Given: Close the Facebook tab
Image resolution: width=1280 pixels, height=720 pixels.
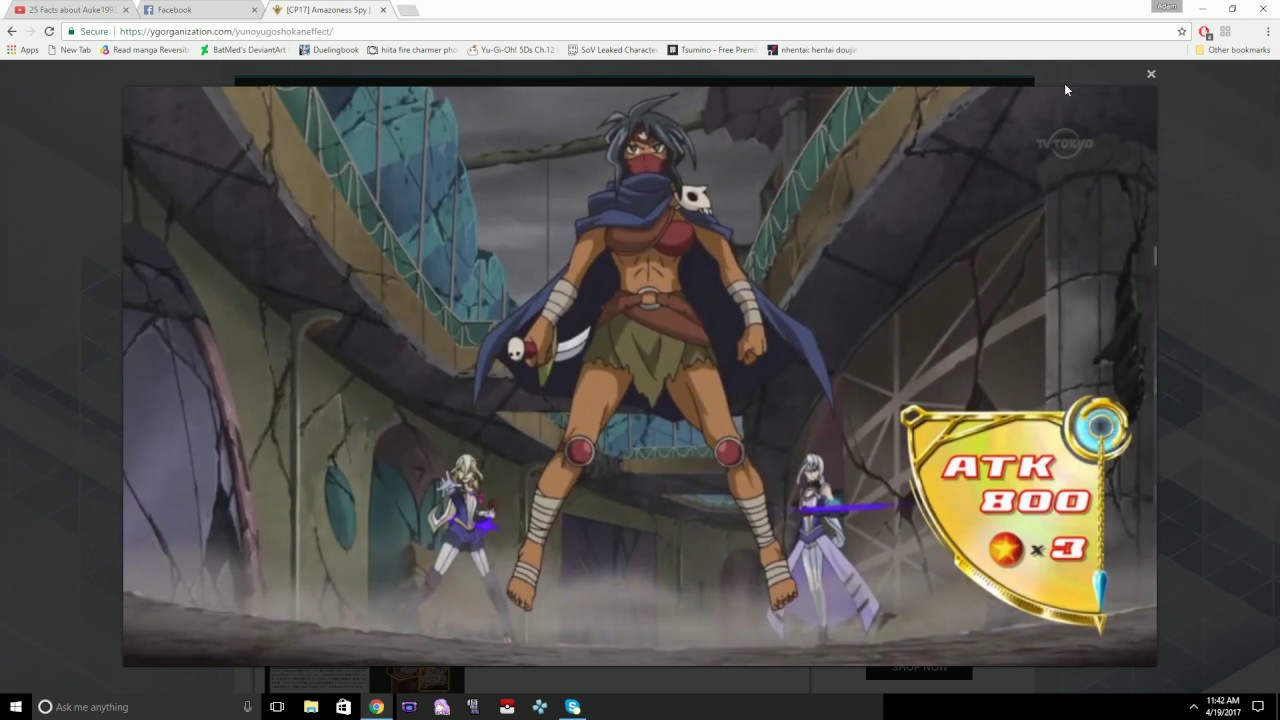Looking at the screenshot, I should click(x=254, y=10).
